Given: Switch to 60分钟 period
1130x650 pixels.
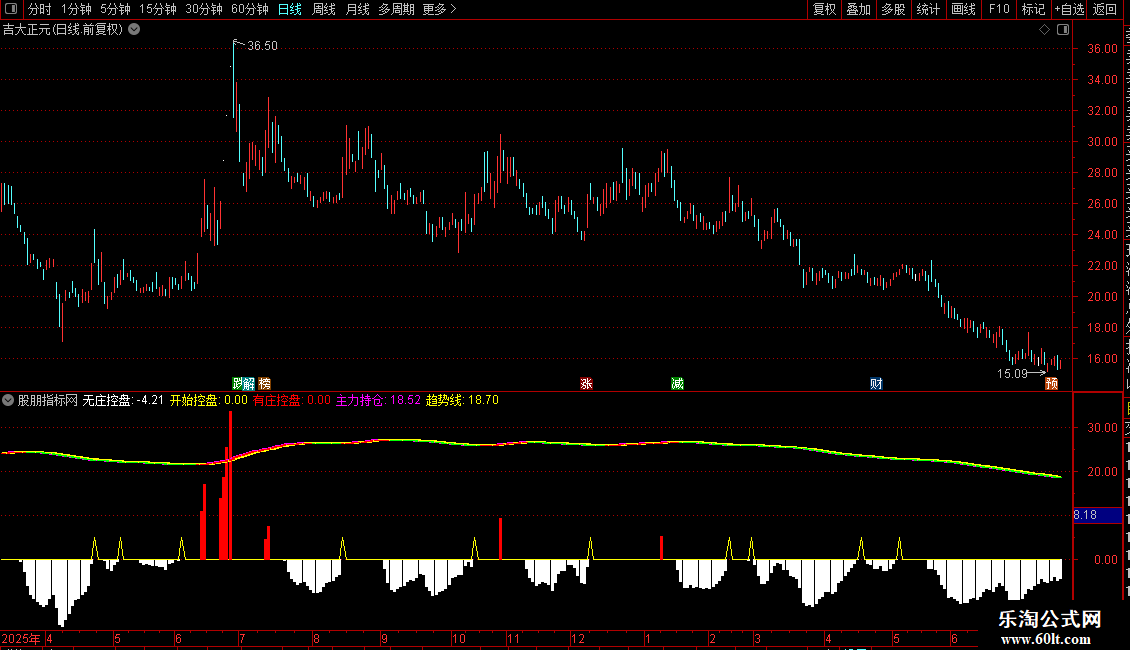Looking at the screenshot, I should pyautogui.click(x=249, y=9).
